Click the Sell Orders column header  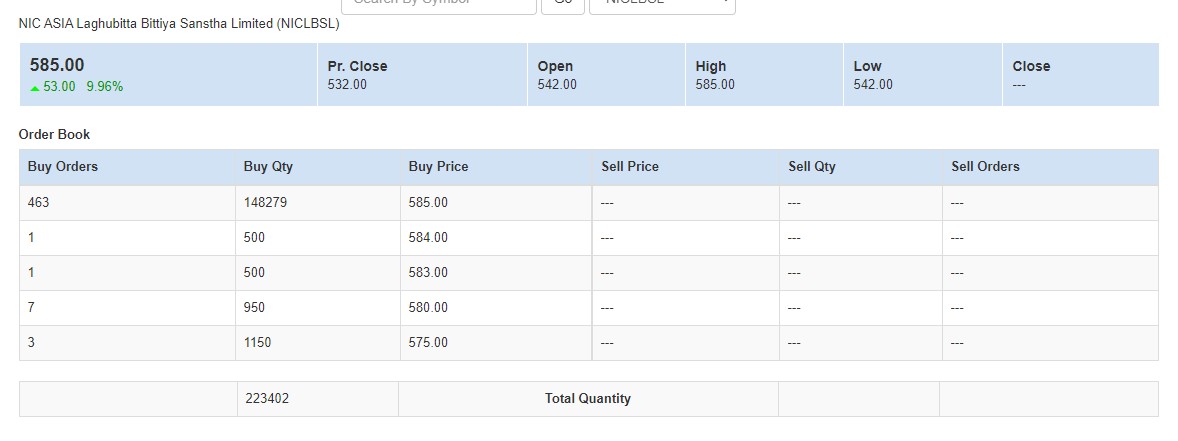pos(986,167)
